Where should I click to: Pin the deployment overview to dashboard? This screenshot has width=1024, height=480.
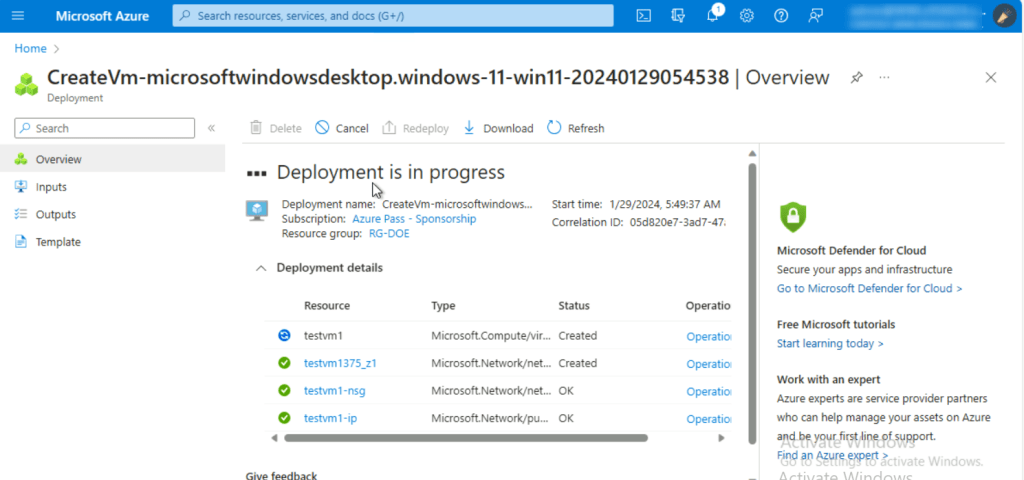click(857, 77)
